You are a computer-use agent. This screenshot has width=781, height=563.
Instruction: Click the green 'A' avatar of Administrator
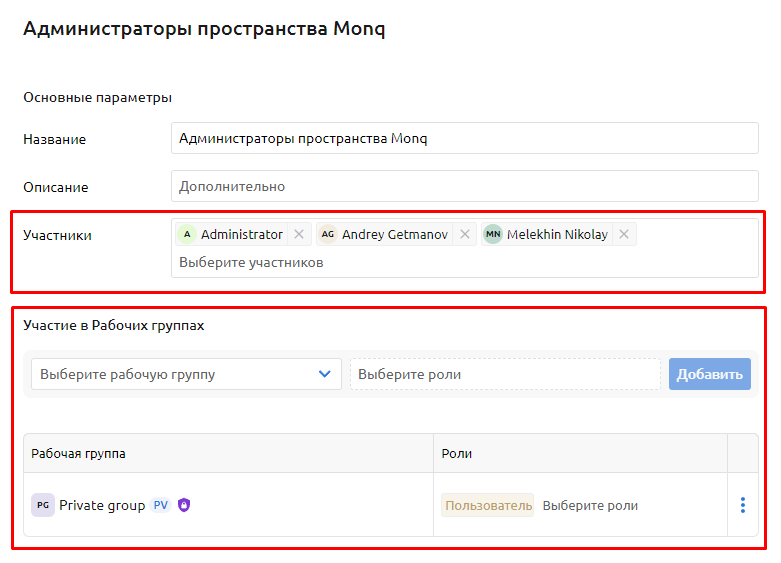pyautogui.click(x=187, y=234)
